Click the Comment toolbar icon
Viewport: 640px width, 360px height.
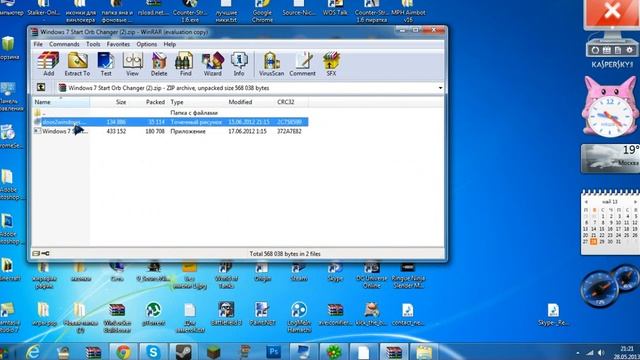(x=302, y=64)
